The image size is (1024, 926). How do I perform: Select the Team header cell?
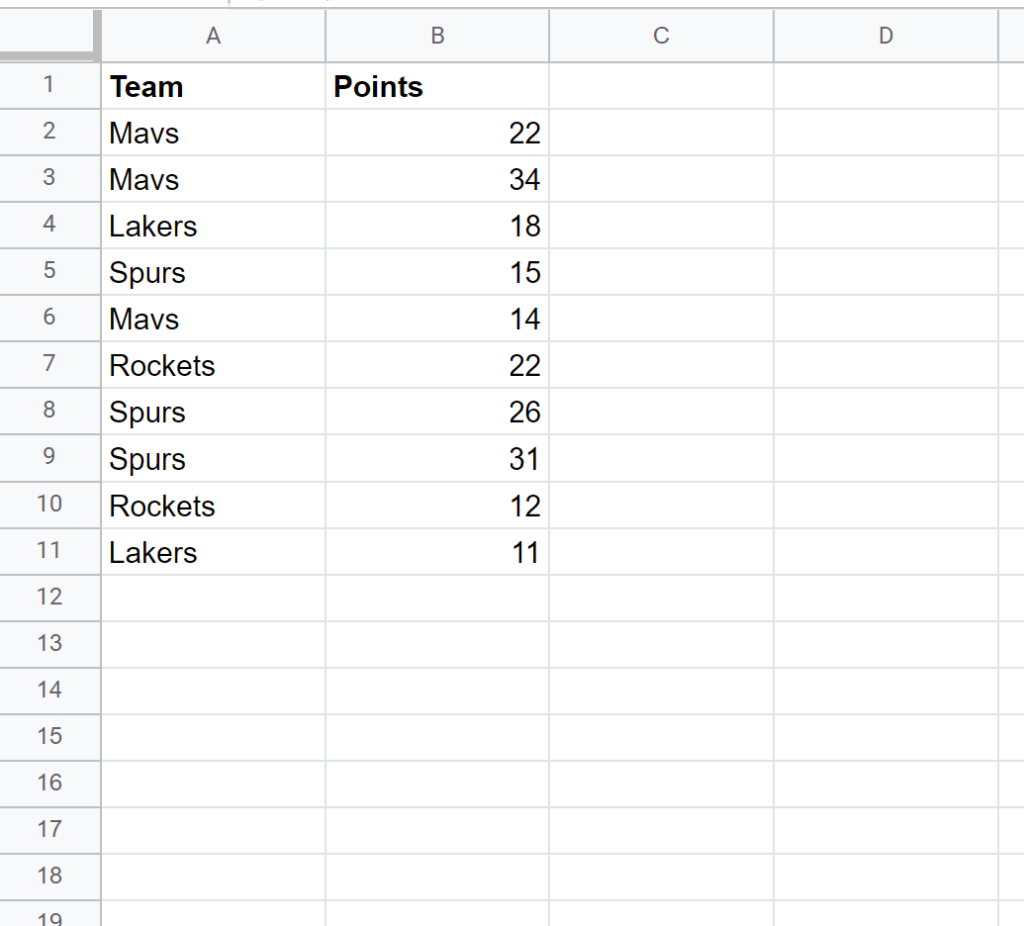pos(212,86)
